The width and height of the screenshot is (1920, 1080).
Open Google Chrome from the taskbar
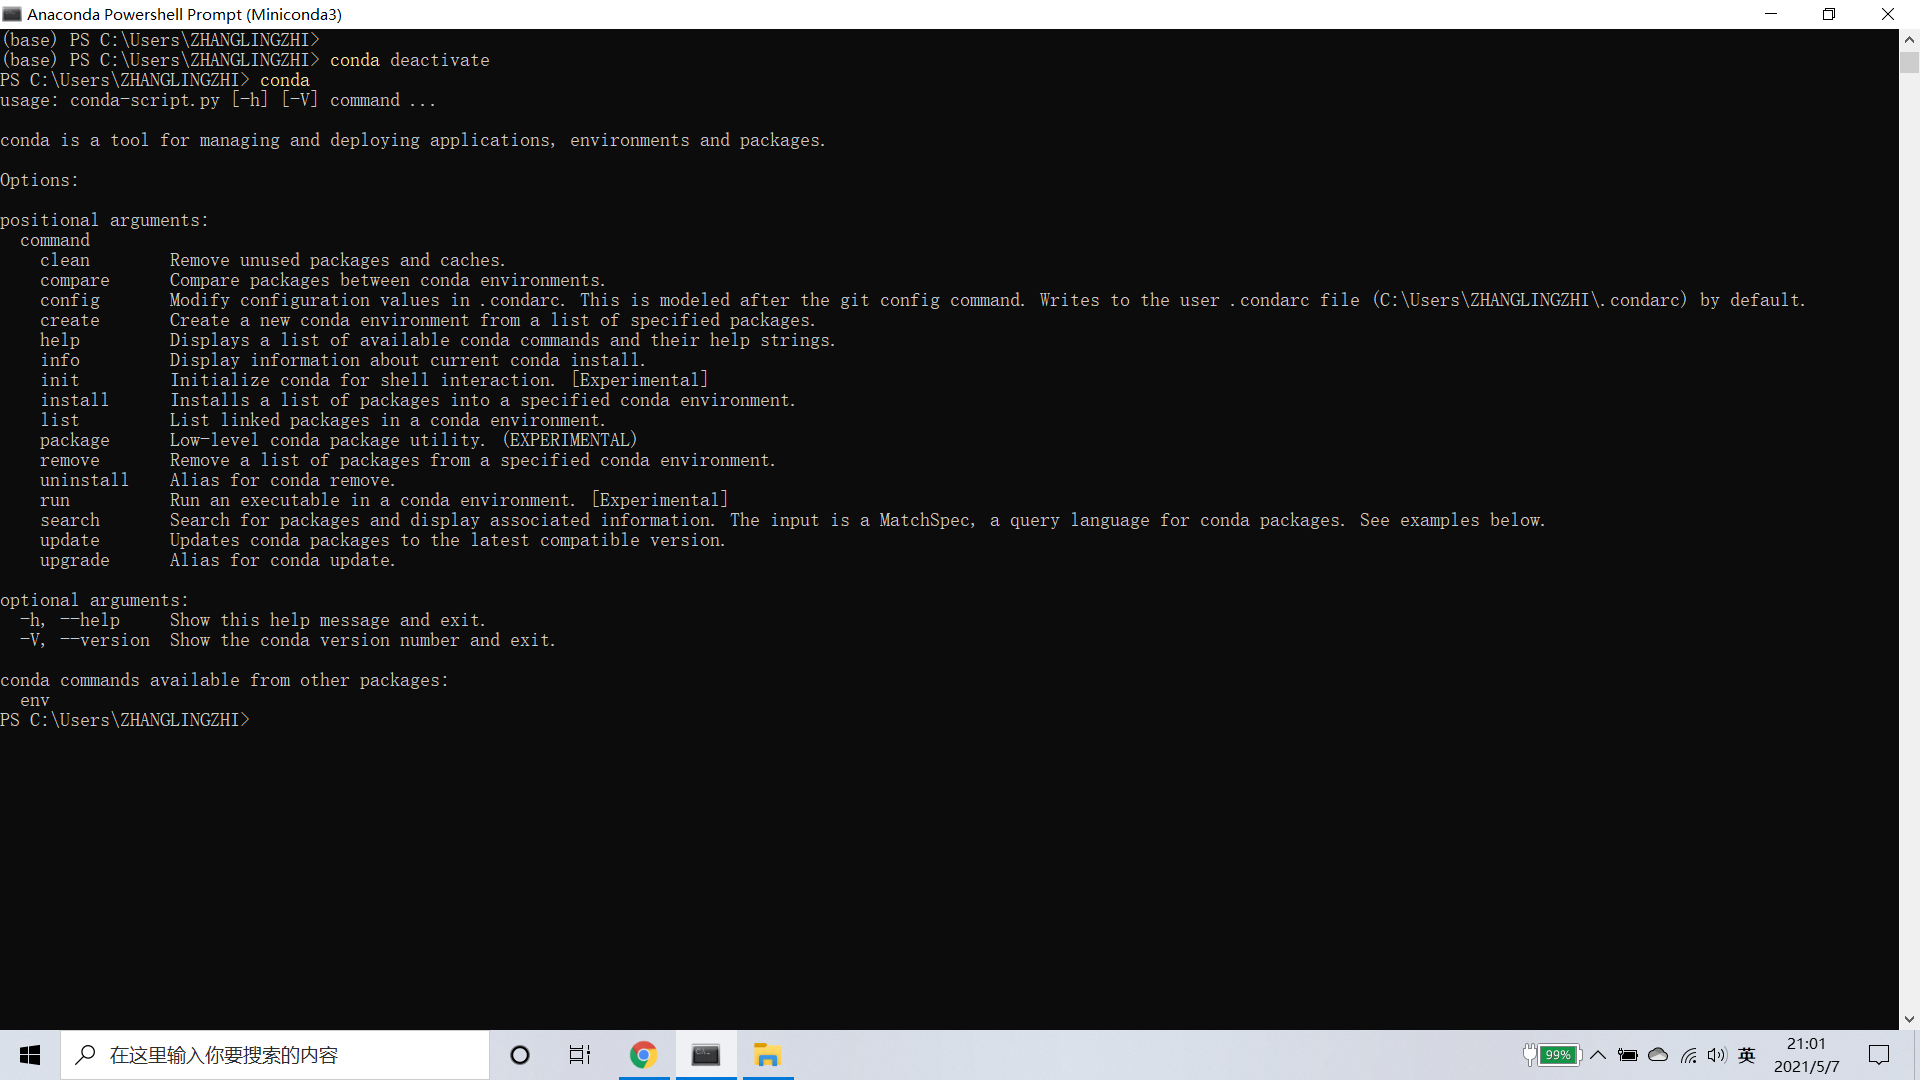coord(644,1055)
